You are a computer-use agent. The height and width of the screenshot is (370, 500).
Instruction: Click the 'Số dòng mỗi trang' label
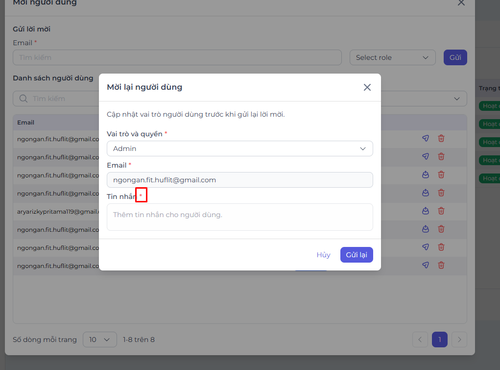[x=45, y=340]
